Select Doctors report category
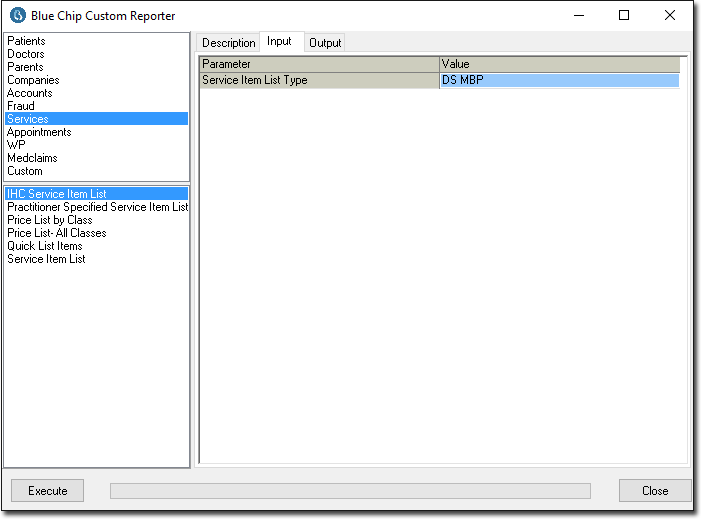The image size is (701, 519). pyautogui.click(x=26, y=54)
